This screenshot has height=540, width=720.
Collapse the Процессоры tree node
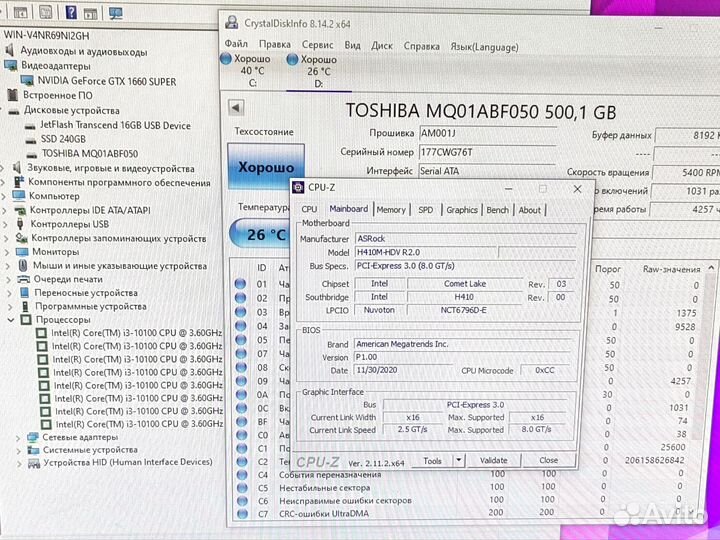(x=11, y=320)
